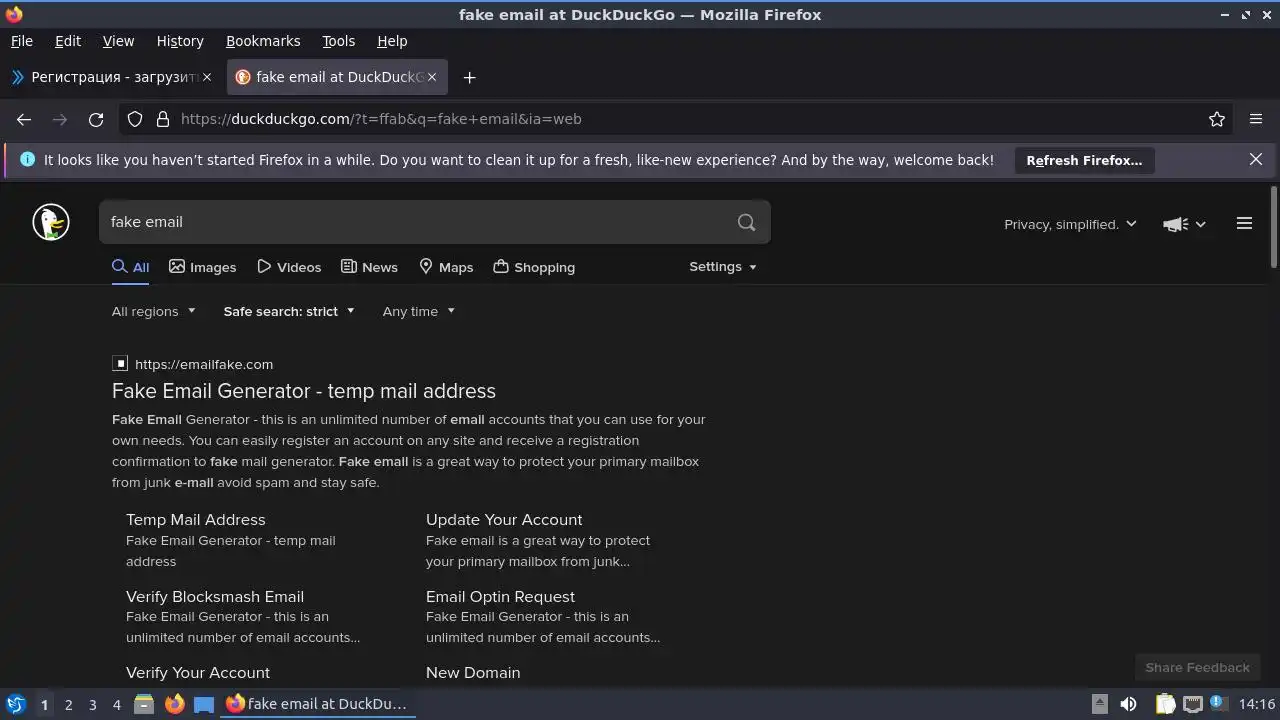1280x720 pixels.
Task: Open Verify Your Account sitelink
Action: point(198,673)
